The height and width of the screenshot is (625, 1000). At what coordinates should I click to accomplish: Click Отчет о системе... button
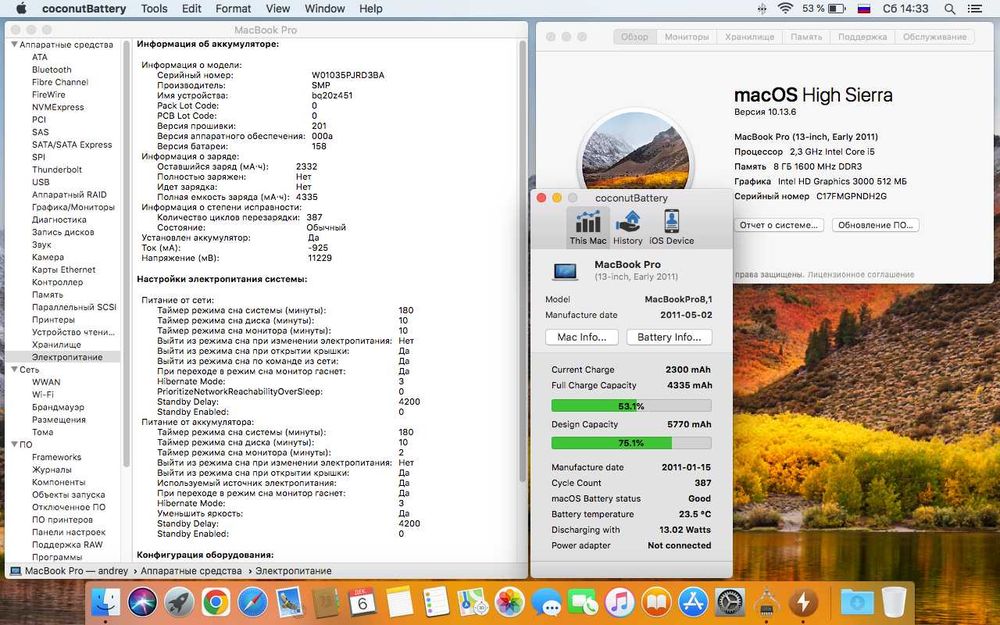(779, 225)
